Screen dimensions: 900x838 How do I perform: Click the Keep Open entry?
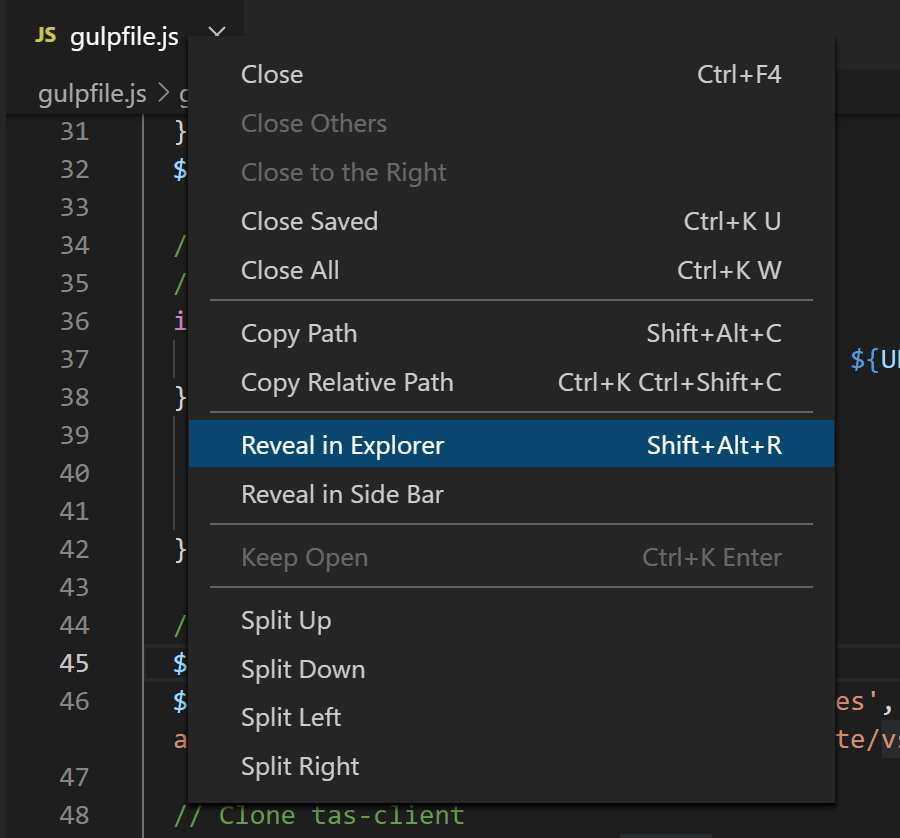304,557
